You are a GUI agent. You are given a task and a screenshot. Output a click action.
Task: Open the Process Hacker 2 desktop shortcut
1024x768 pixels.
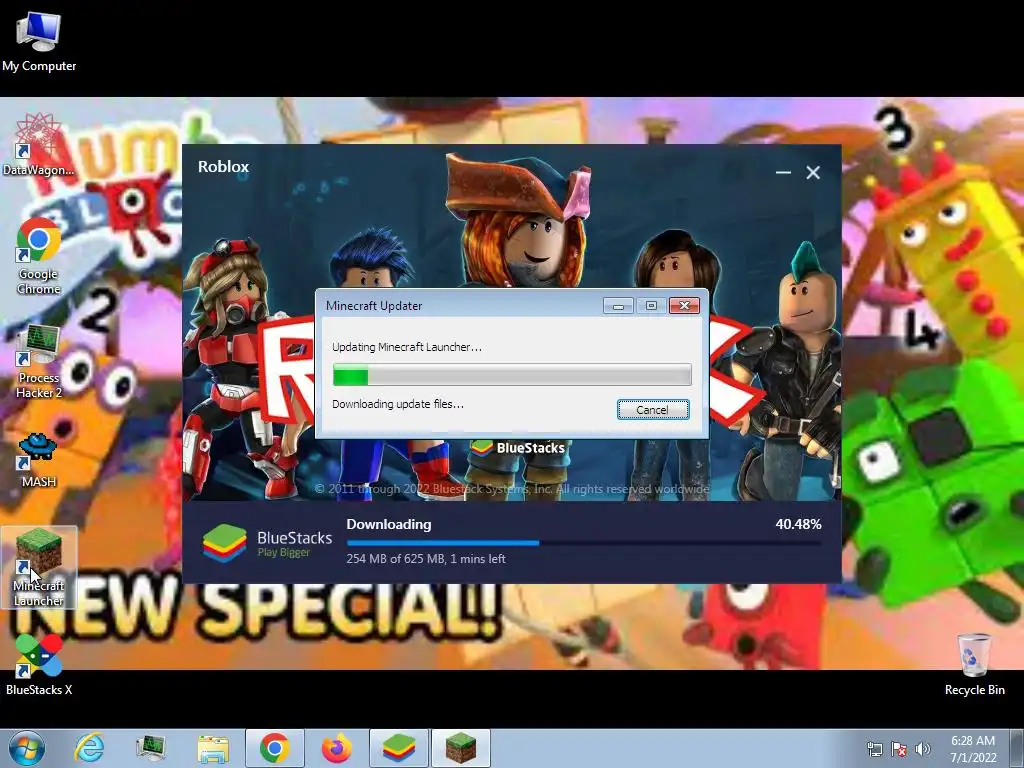(x=38, y=360)
